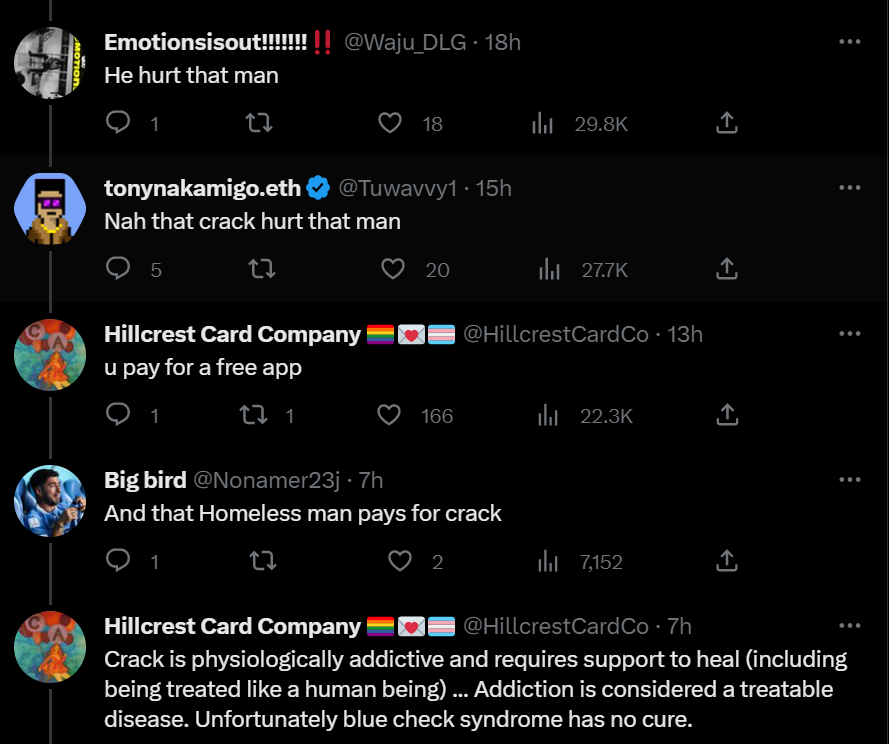Open more options menu on tonynakamigo.eth's tweet
The width and height of the screenshot is (889, 744).
(849, 188)
